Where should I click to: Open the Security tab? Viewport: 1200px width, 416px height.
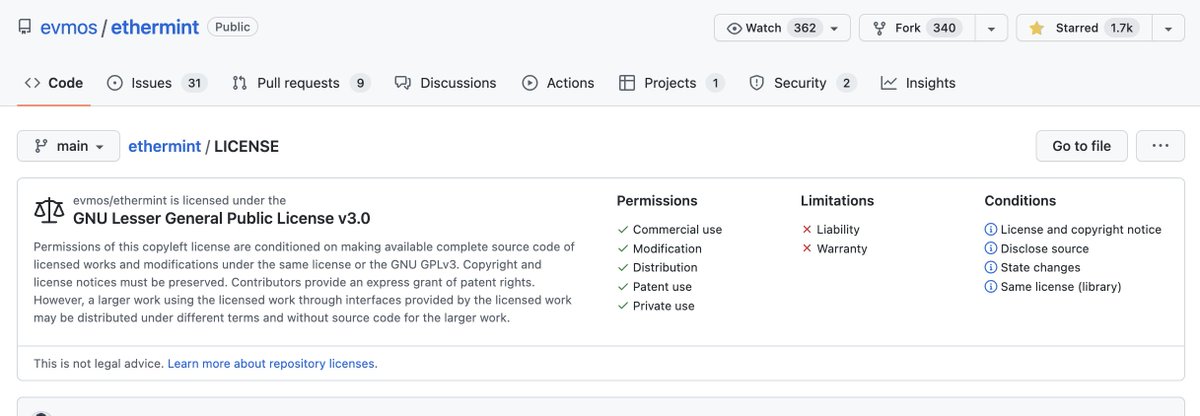tap(803, 83)
